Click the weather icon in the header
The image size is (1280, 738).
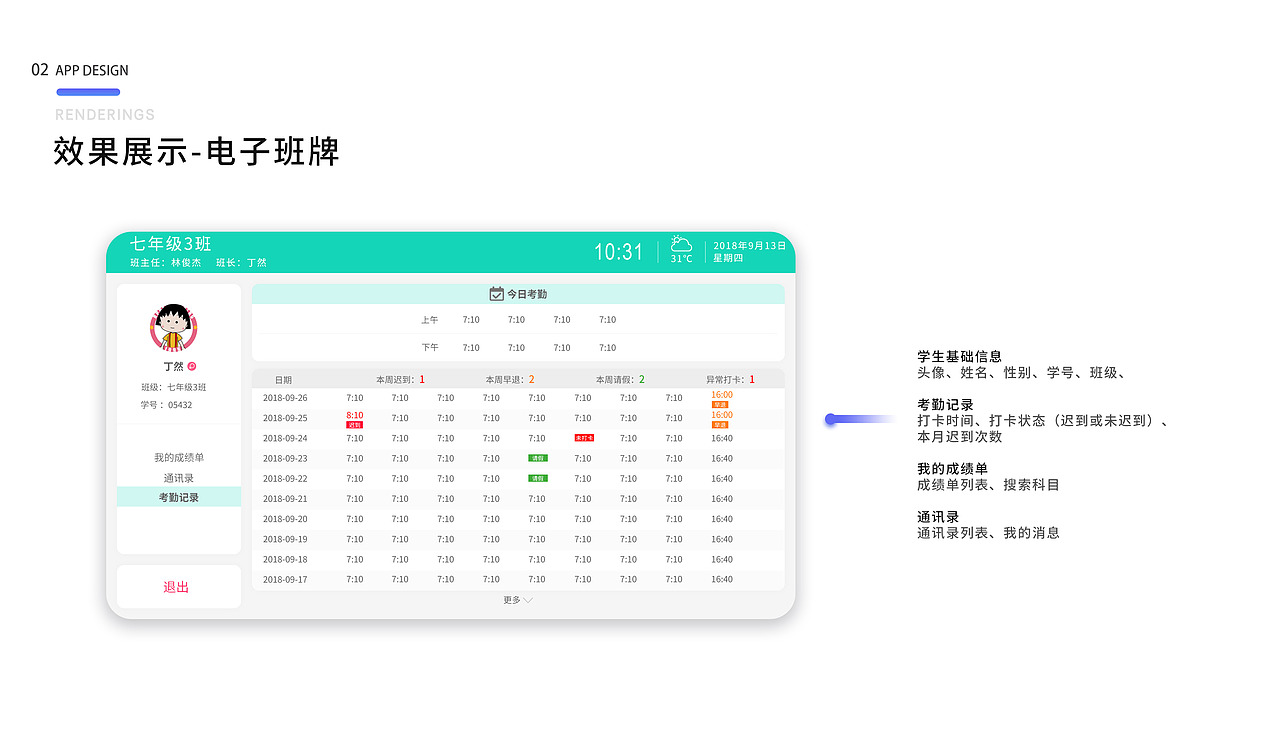681,244
